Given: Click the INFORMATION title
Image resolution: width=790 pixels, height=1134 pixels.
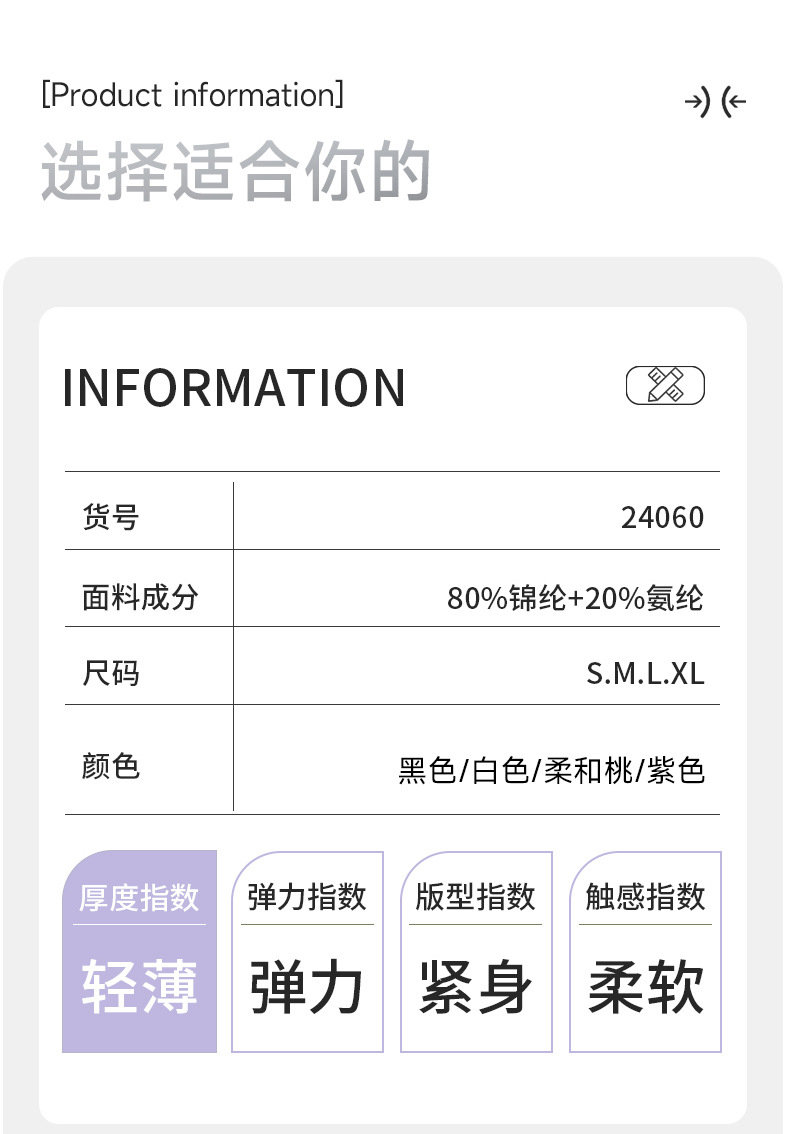Looking at the screenshot, I should tap(234, 388).
